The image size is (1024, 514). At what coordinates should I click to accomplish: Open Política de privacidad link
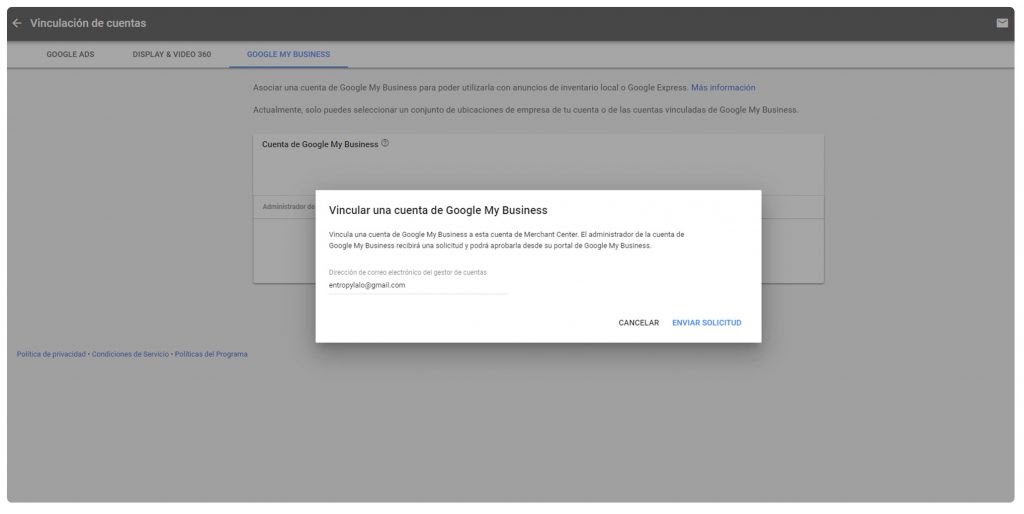tap(51, 354)
